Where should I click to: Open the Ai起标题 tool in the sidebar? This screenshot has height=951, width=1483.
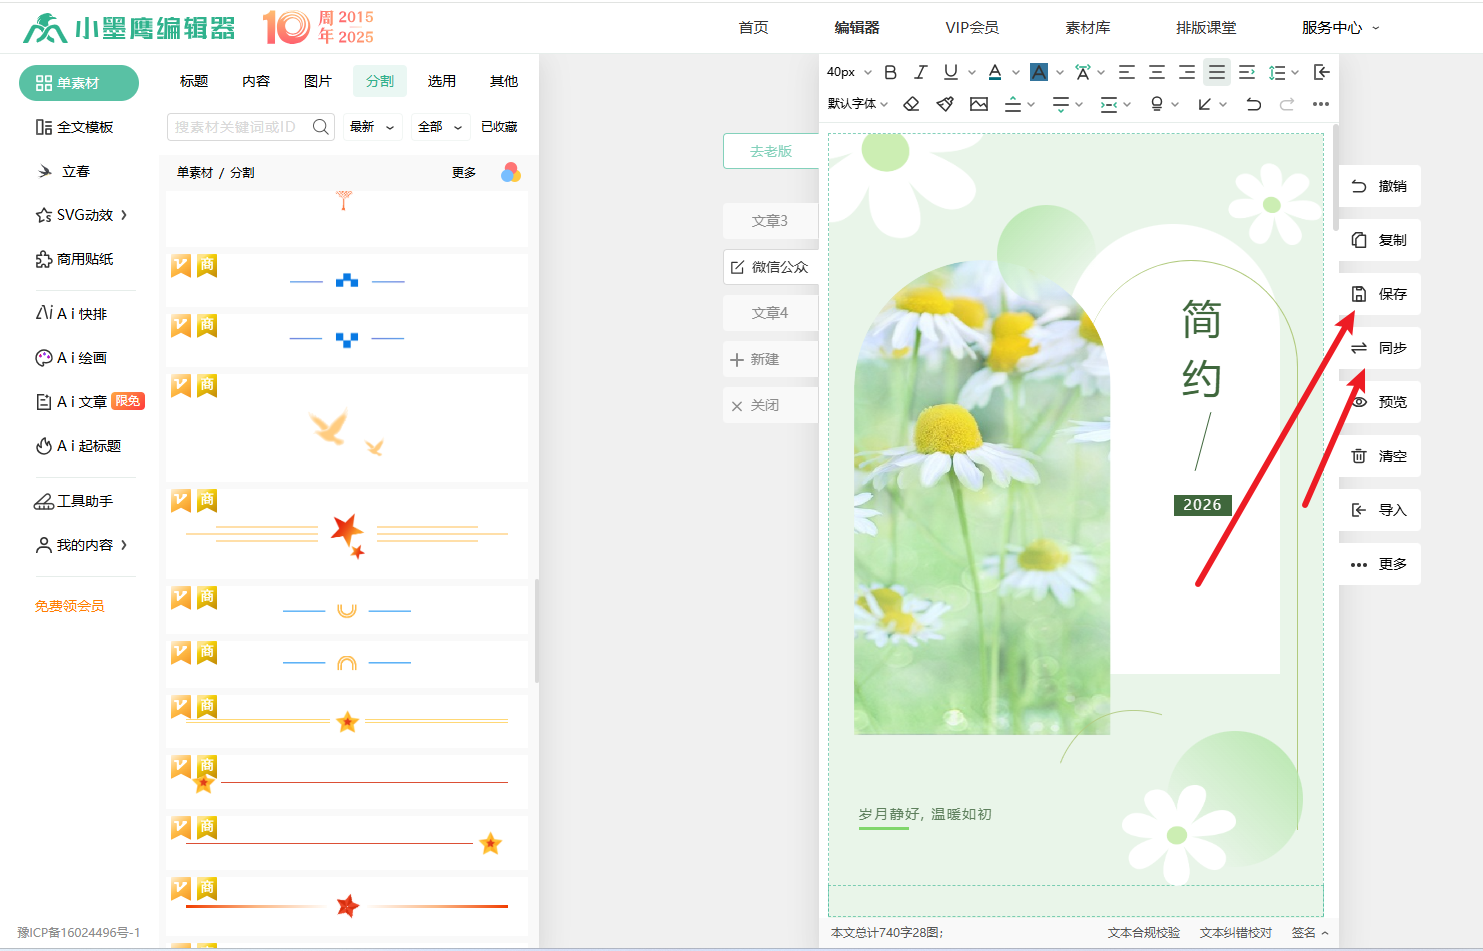78,446
